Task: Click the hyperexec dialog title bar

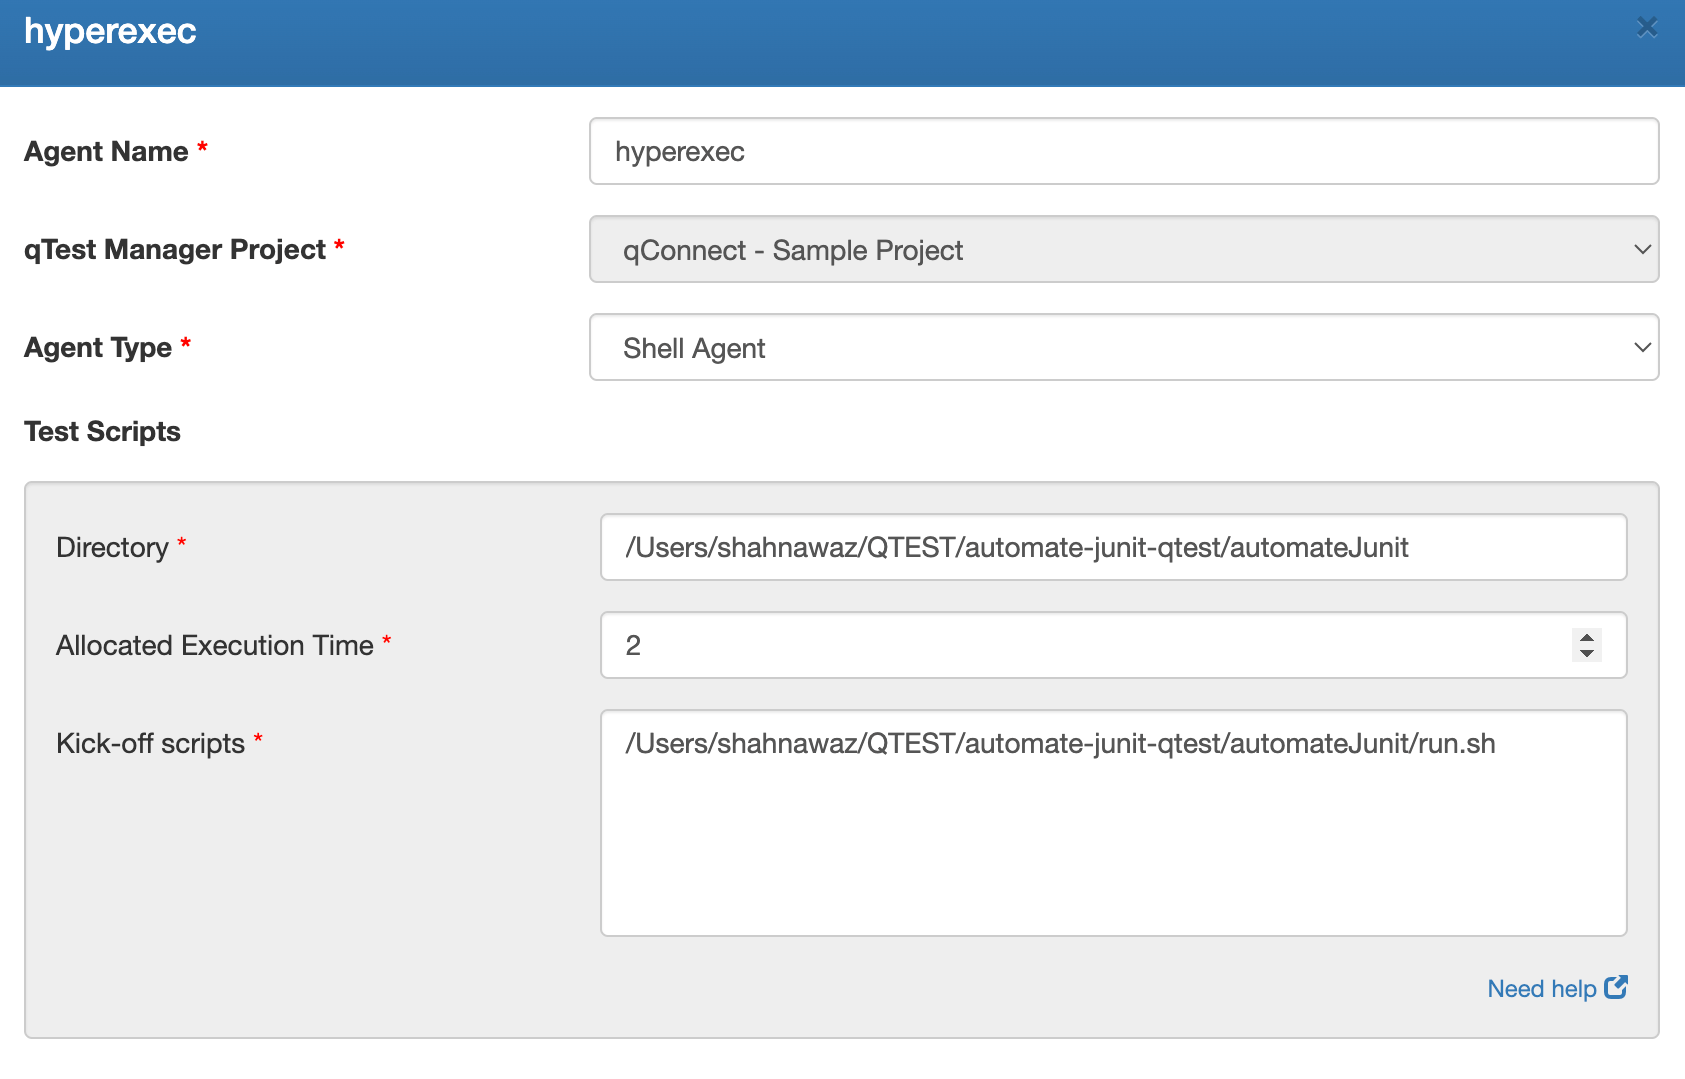Action: [x=700, y=31]
